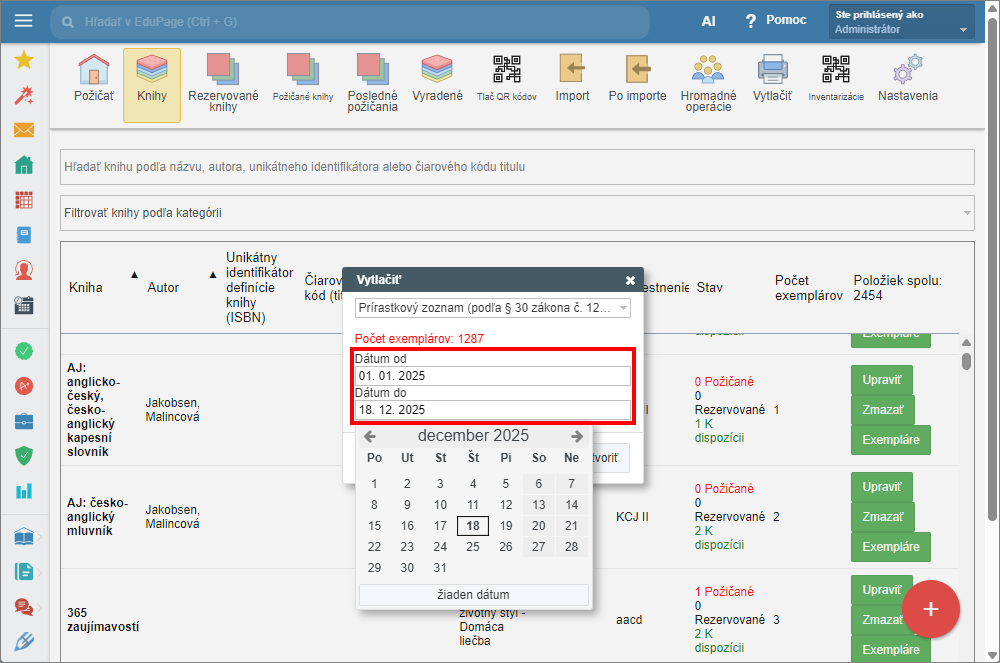Open Nastavenia settings gears icon
1000x663 pixels.
[x=907, y=78]
